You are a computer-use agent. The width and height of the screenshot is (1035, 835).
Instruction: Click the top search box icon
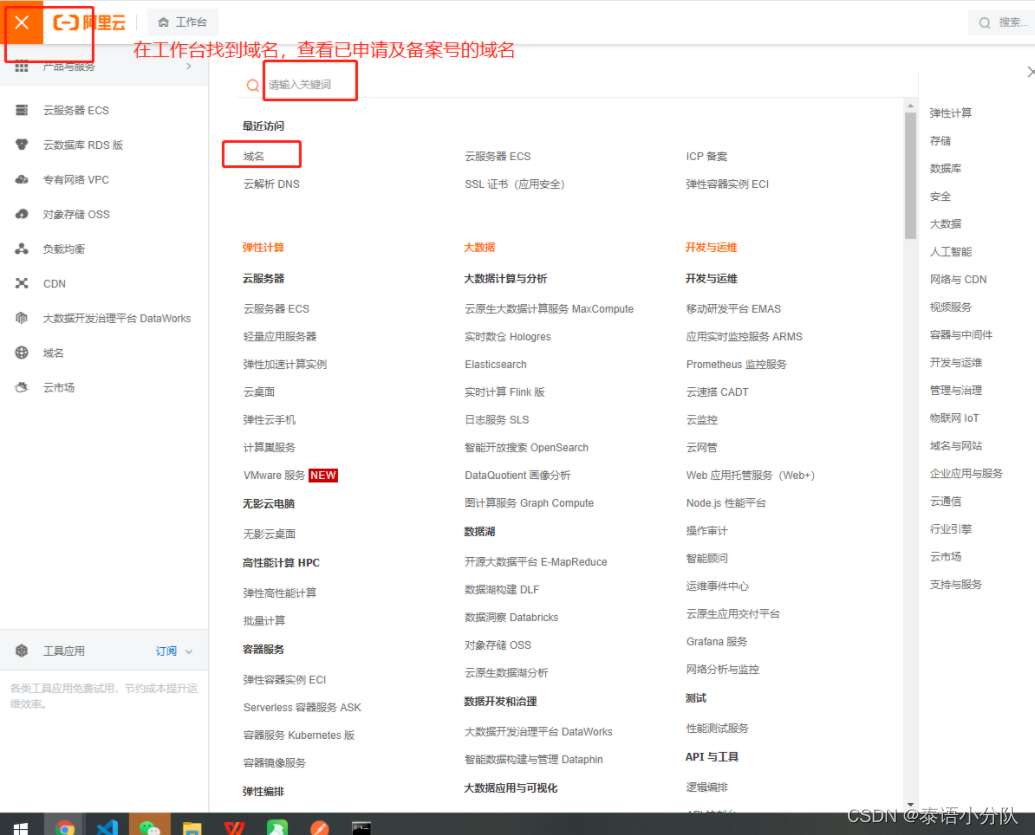click(x=984, y=23)
